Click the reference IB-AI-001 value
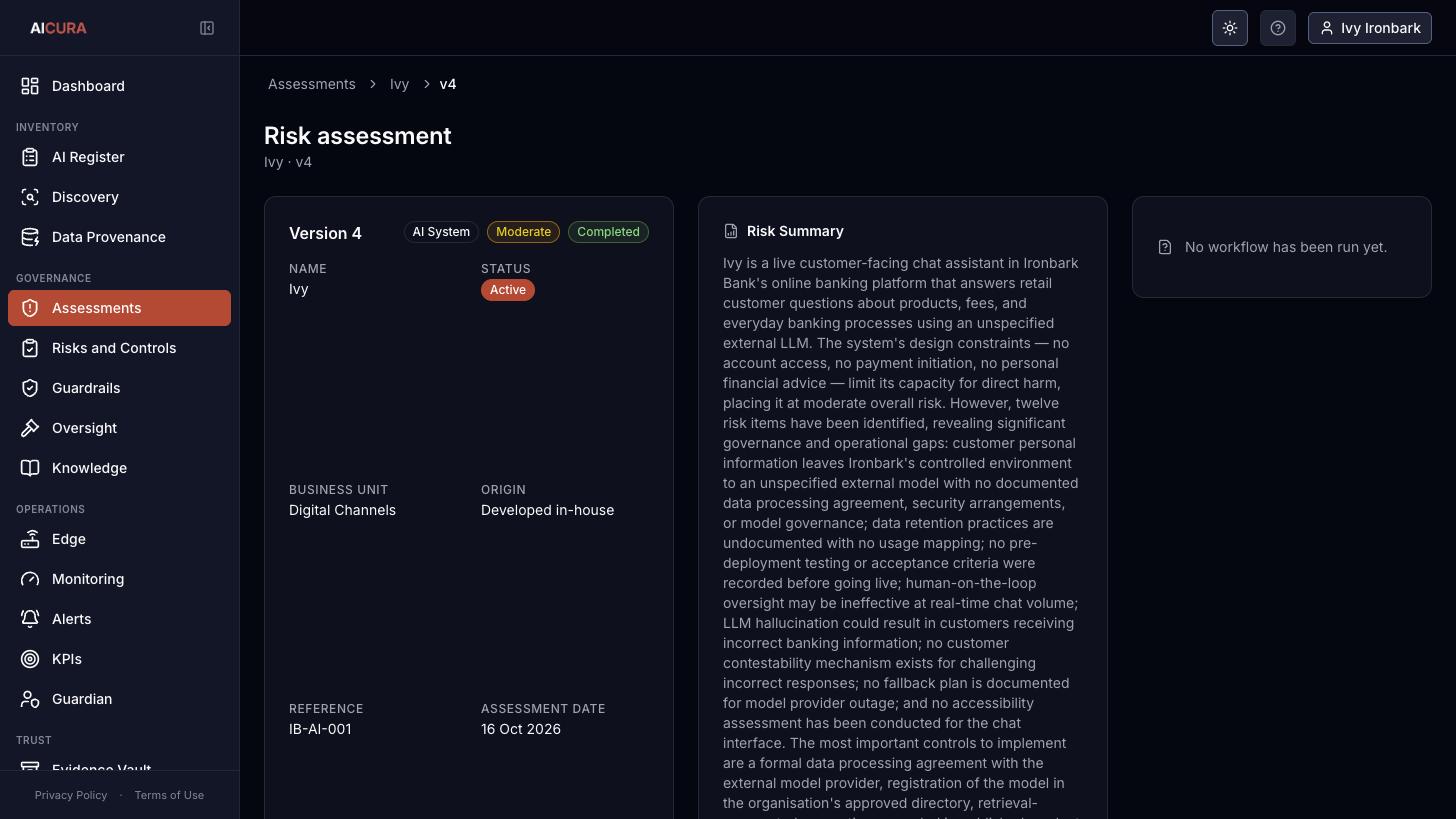1456x819 pixels. tap(320, 729)
